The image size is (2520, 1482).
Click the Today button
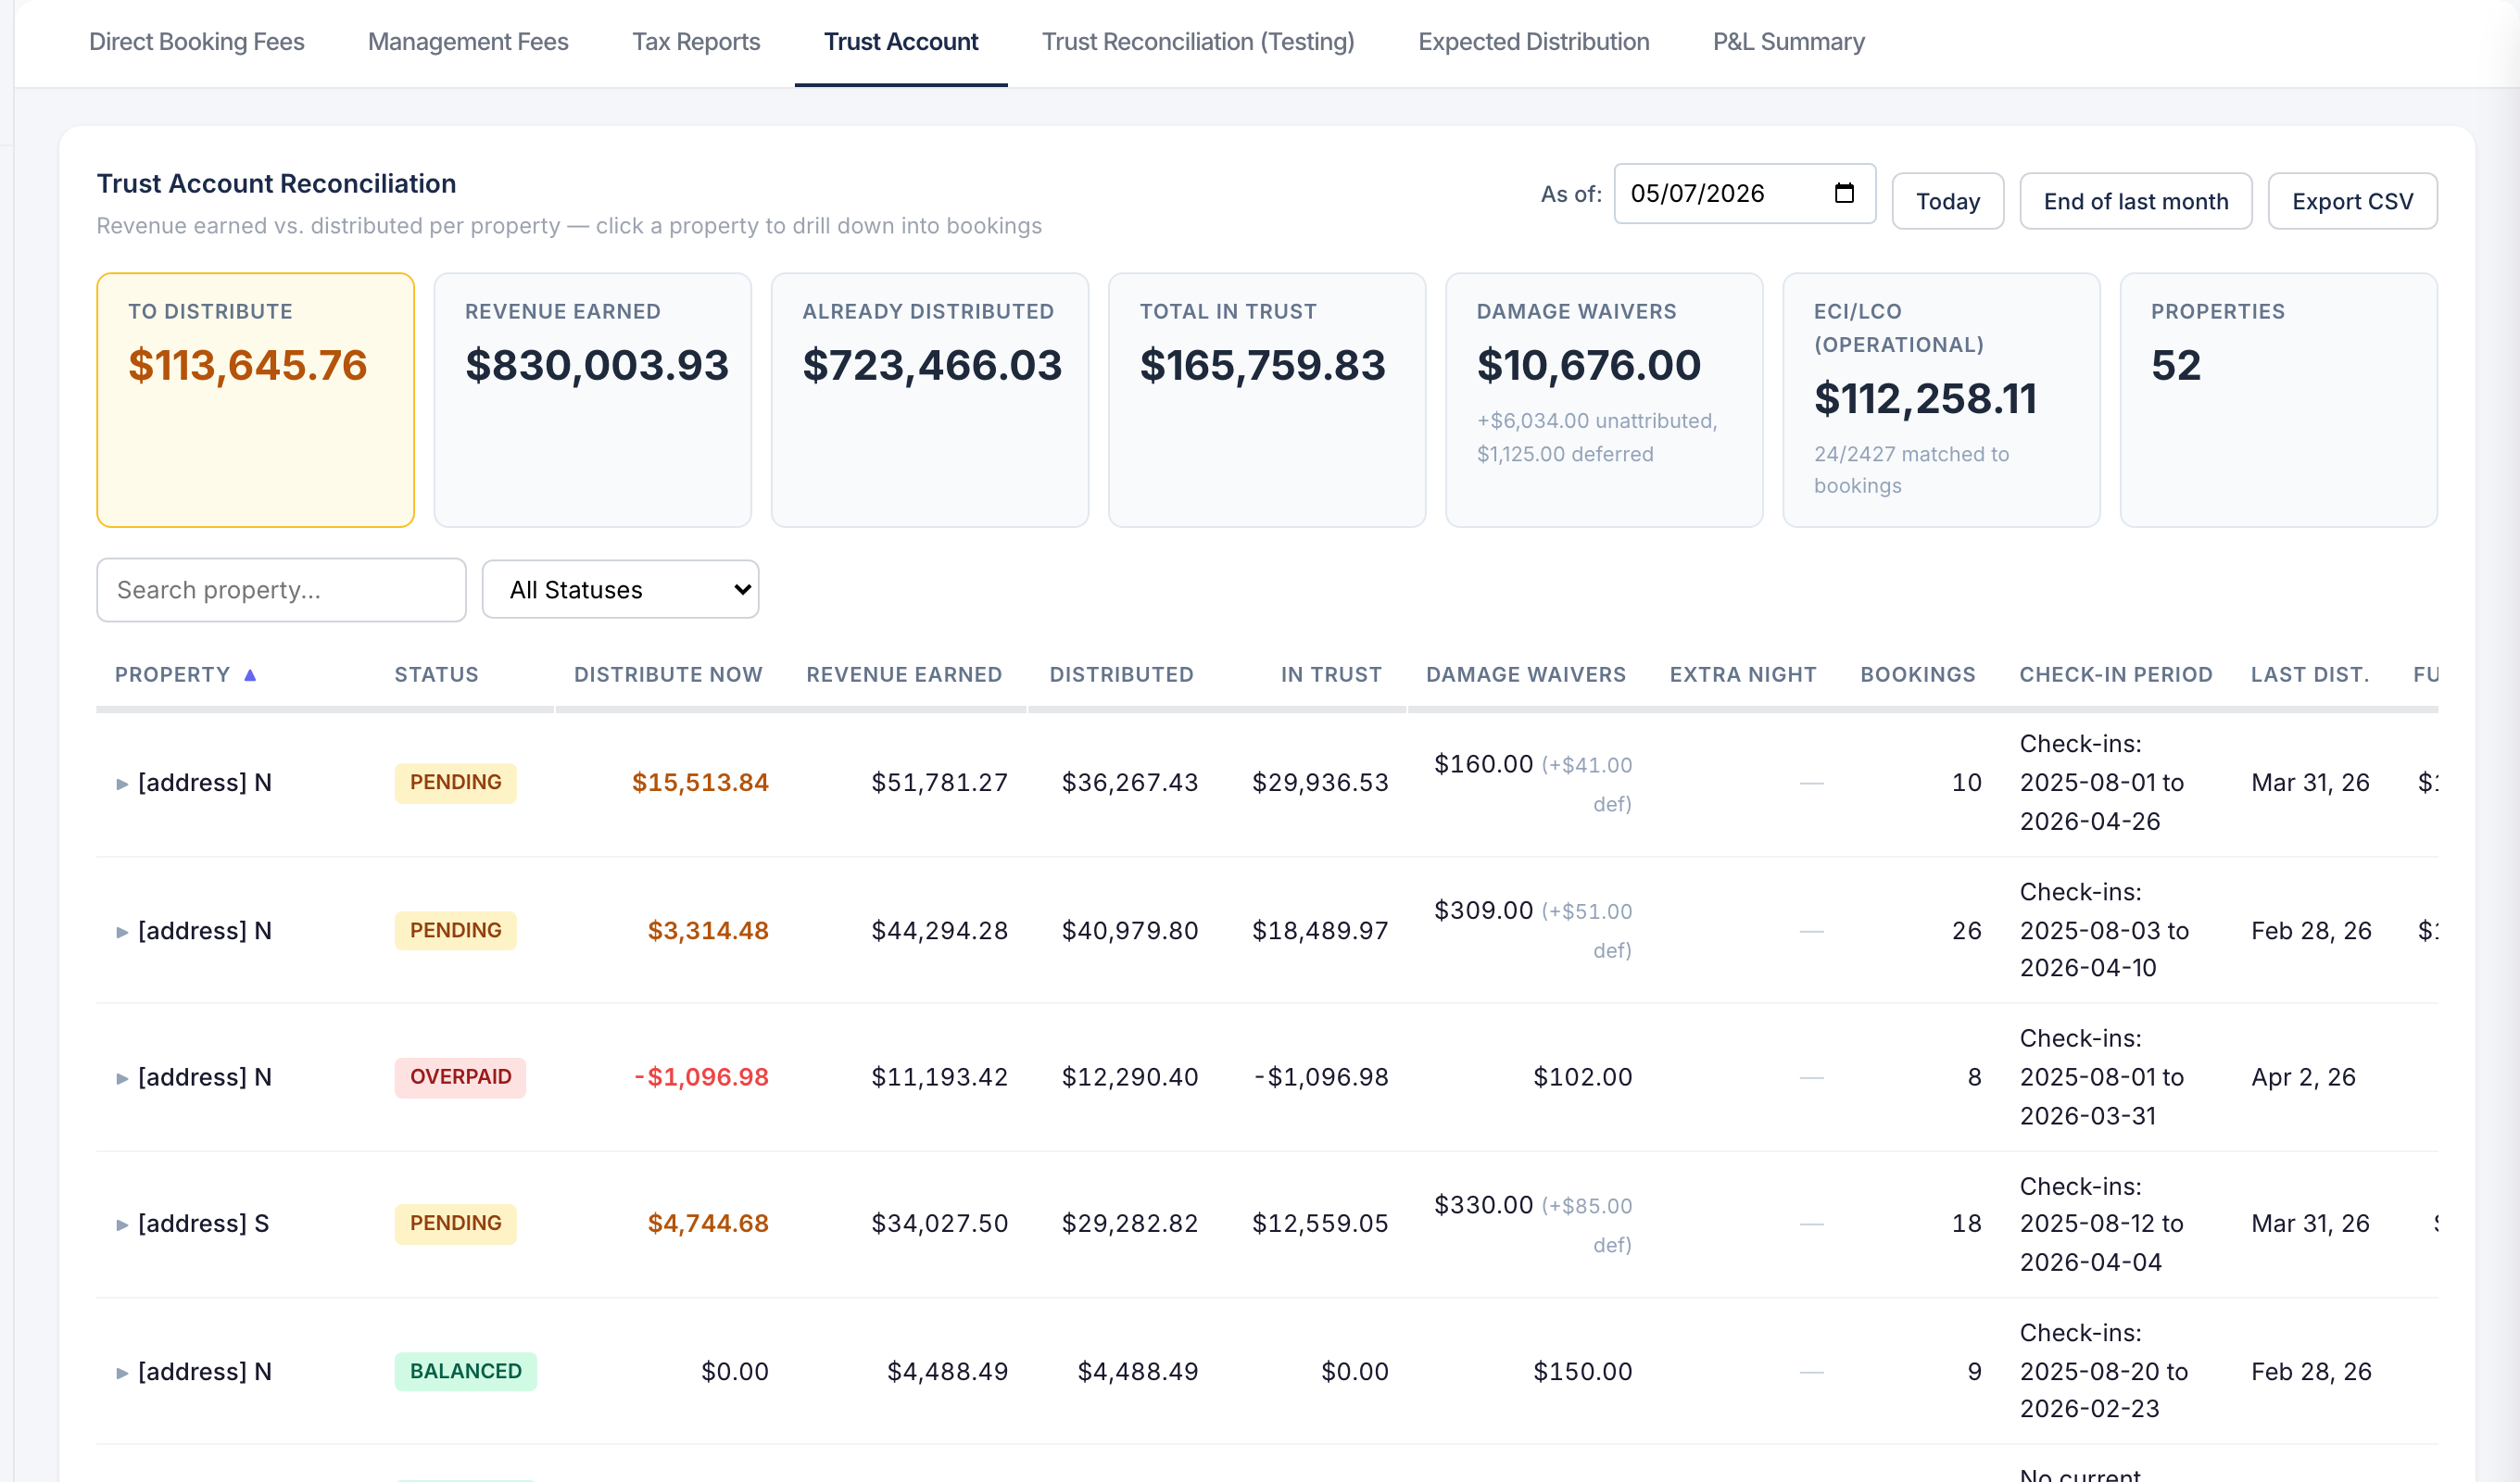pyautogui.click(x=1947, y=201)
